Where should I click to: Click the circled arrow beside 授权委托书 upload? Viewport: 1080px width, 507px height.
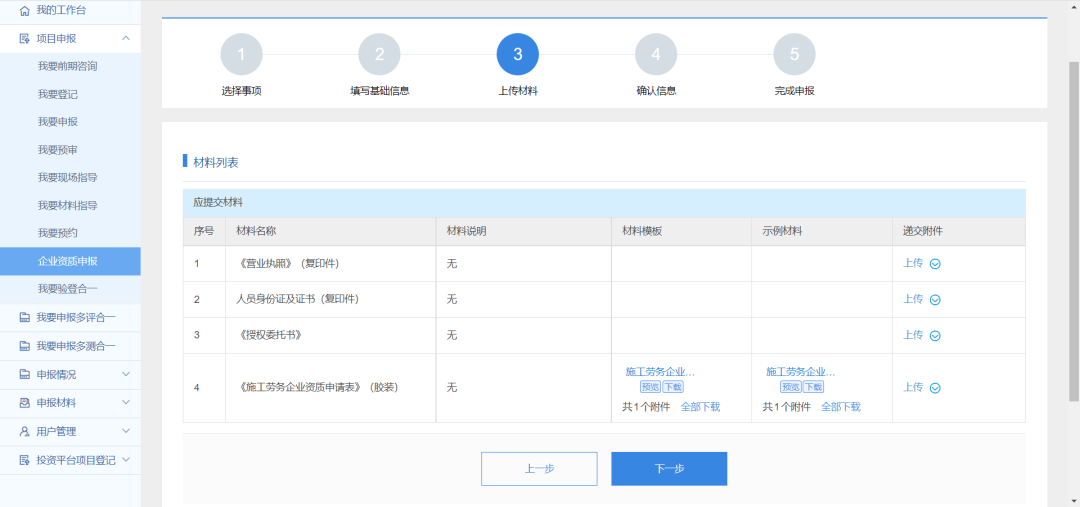click(x=935, y=336)
